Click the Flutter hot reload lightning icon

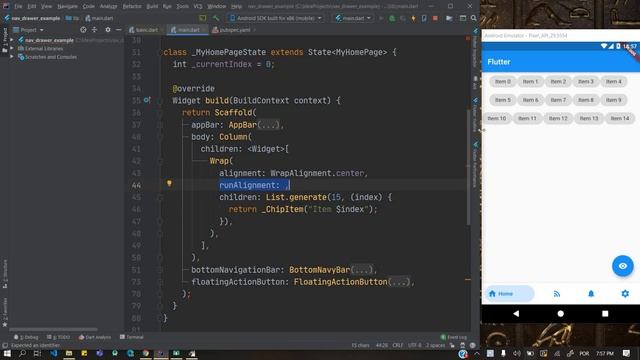click(x=413, y=18)
